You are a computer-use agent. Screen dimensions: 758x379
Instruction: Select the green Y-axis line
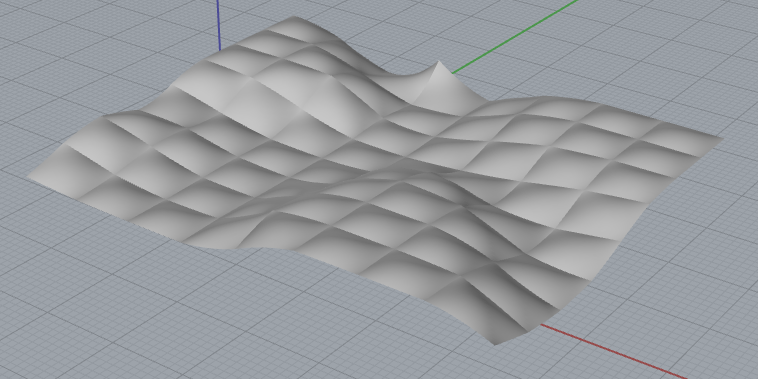coord(515,37)
